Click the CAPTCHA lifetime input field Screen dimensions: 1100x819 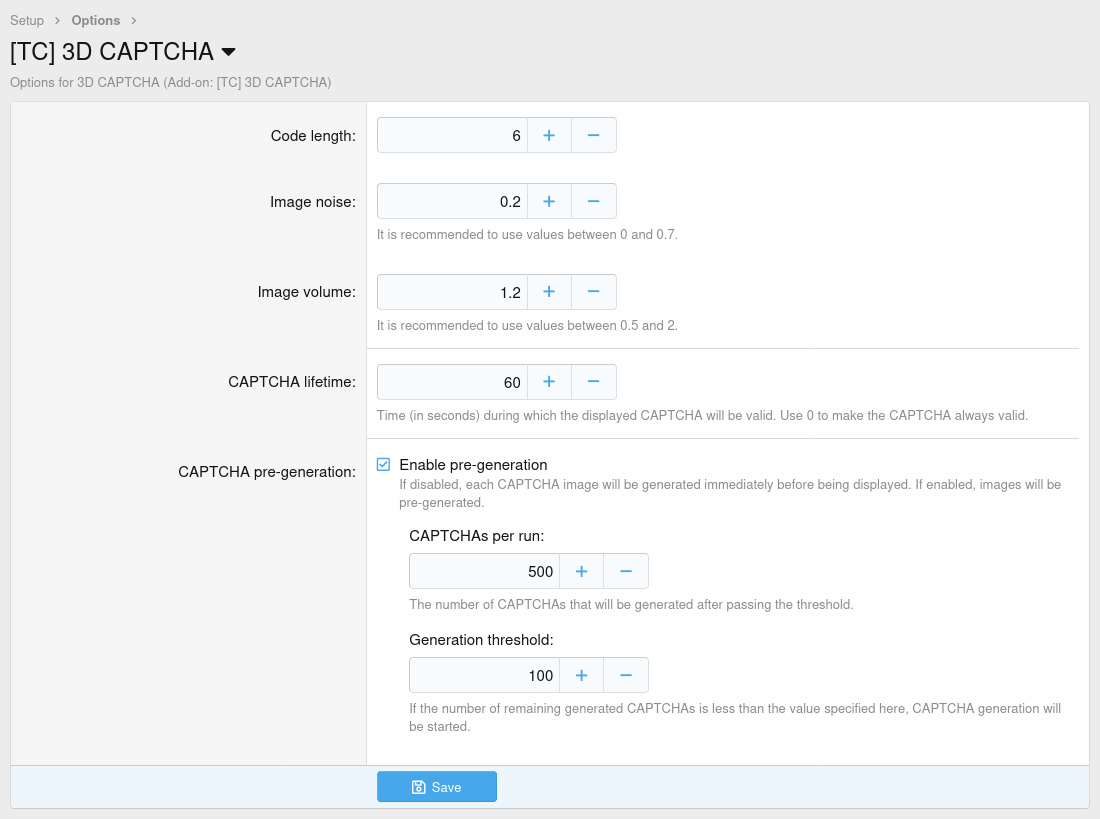click(452, 382)
